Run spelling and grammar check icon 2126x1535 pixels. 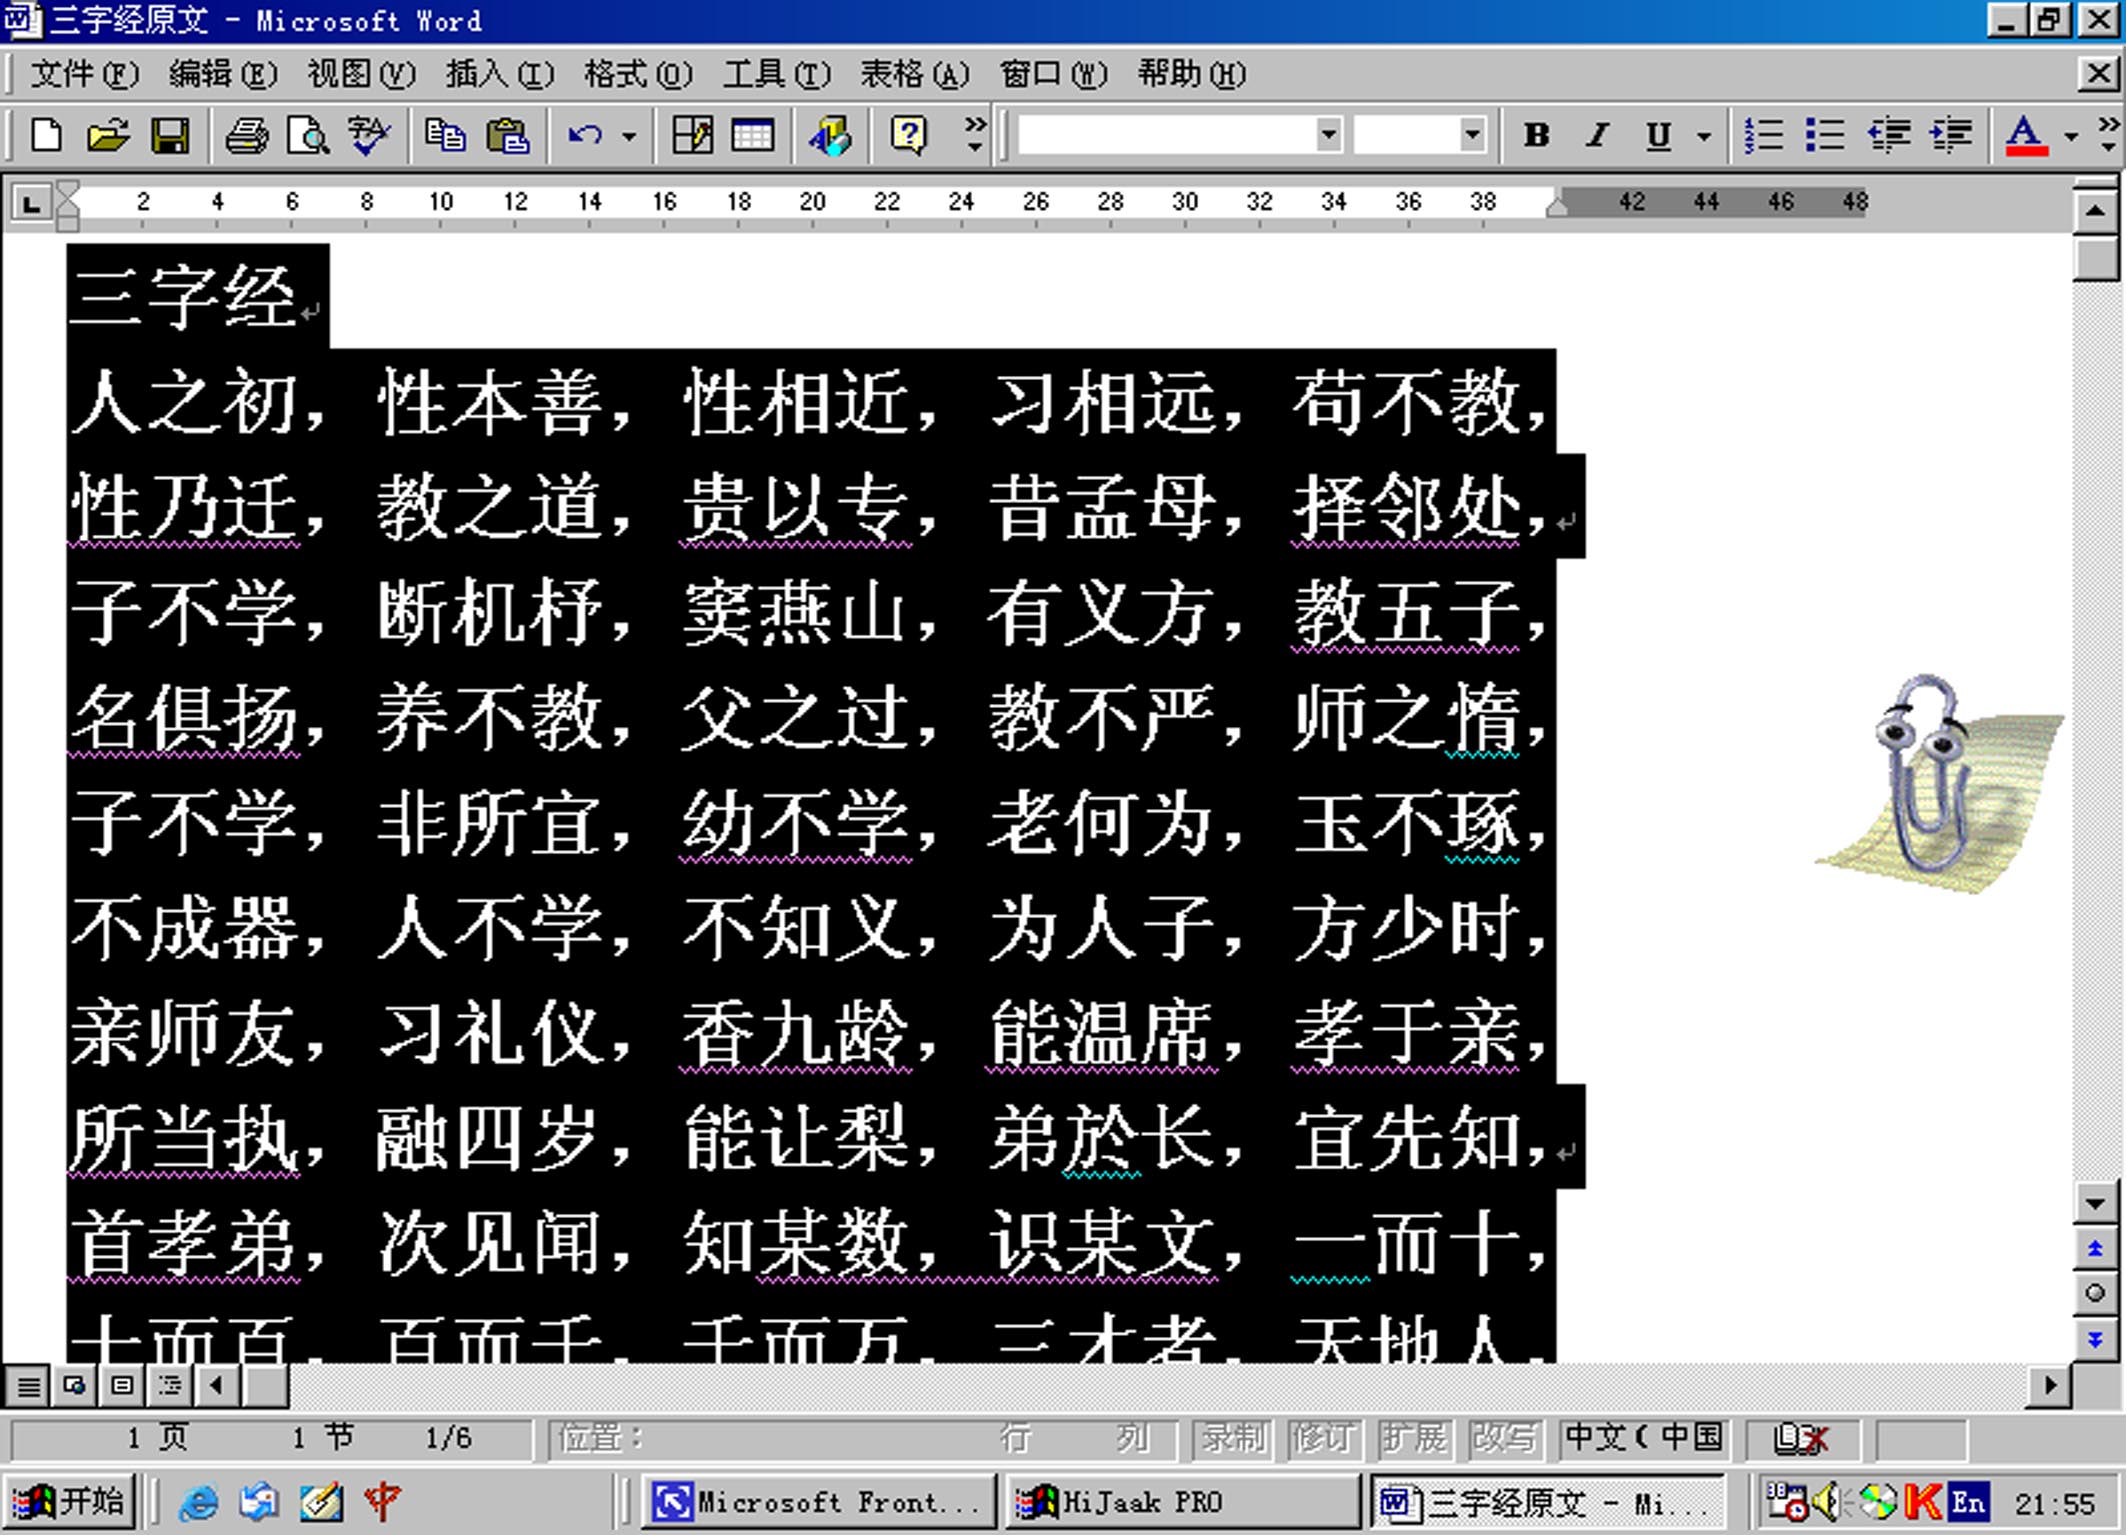tap(369, 135)
